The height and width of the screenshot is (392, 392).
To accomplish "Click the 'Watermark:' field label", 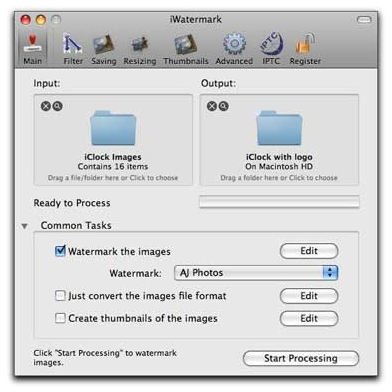I will [135, 273].
